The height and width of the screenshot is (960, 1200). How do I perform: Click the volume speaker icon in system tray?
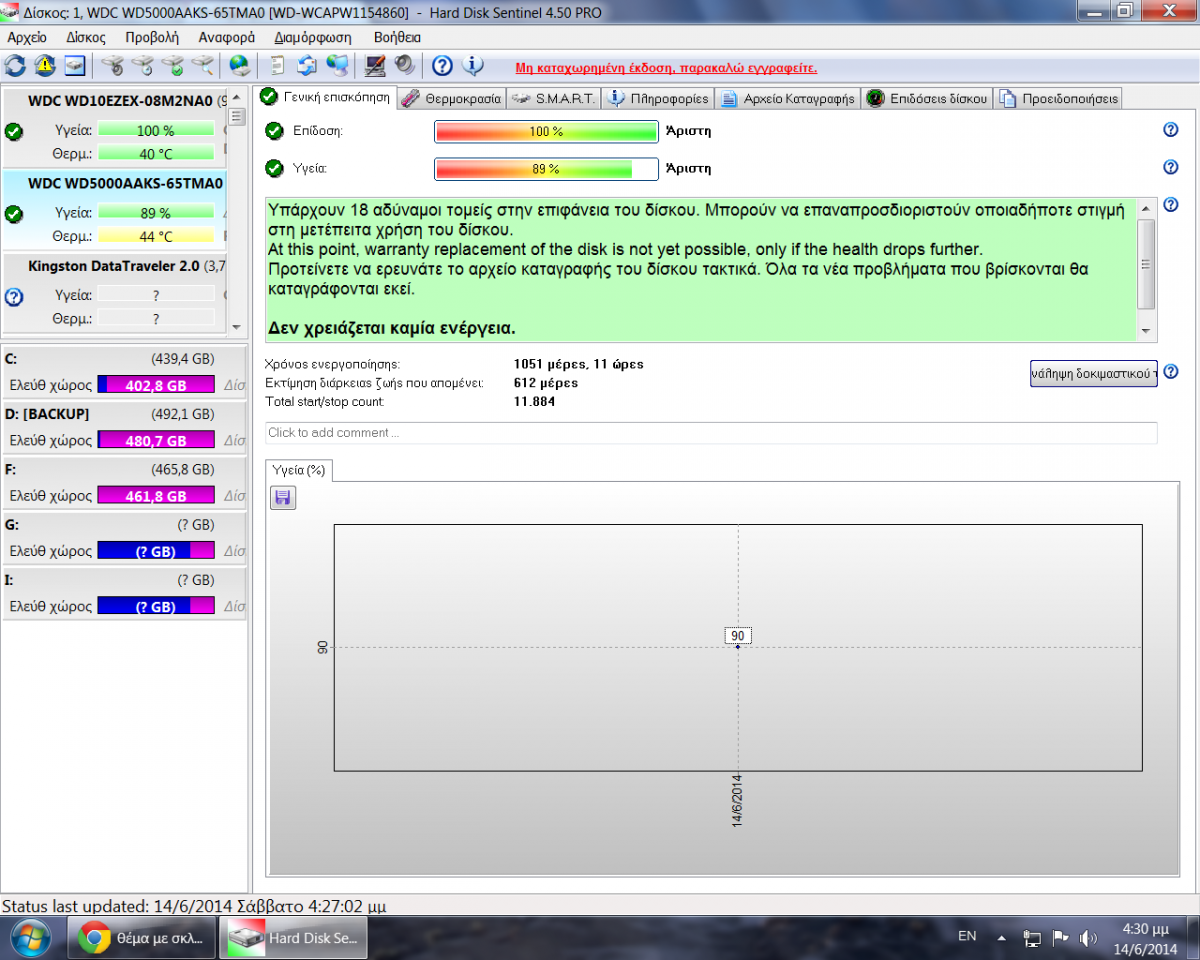(x=1088, y=938)
